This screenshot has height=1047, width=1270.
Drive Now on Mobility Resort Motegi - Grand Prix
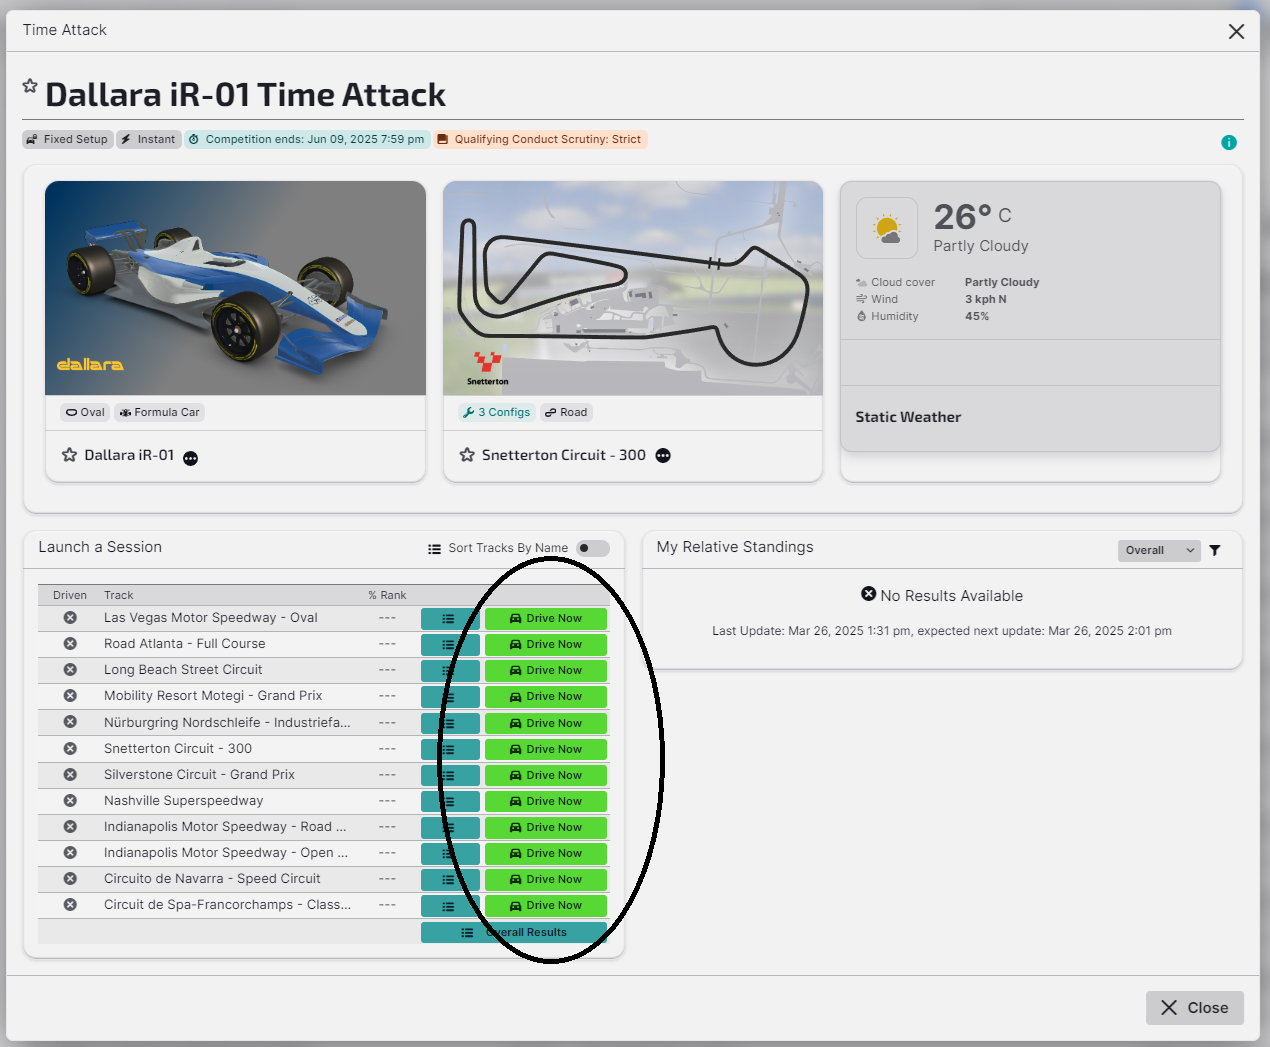[546, 697]
